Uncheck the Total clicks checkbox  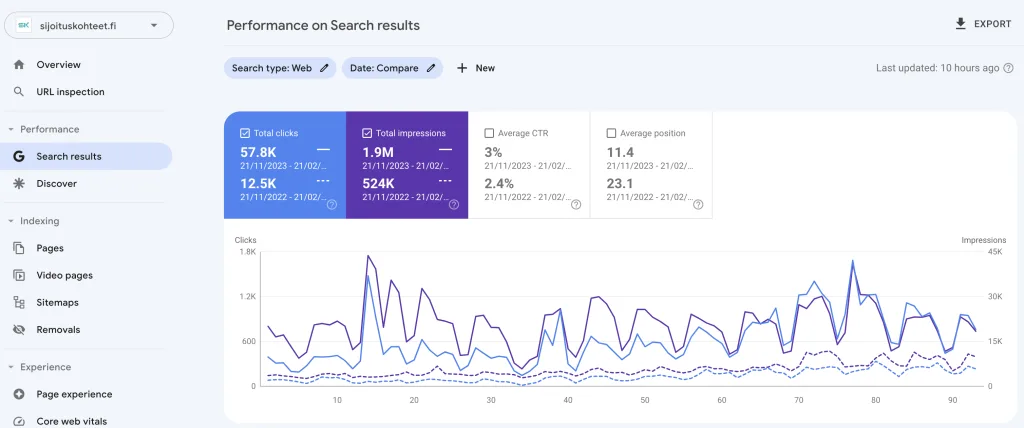(245, 133)
